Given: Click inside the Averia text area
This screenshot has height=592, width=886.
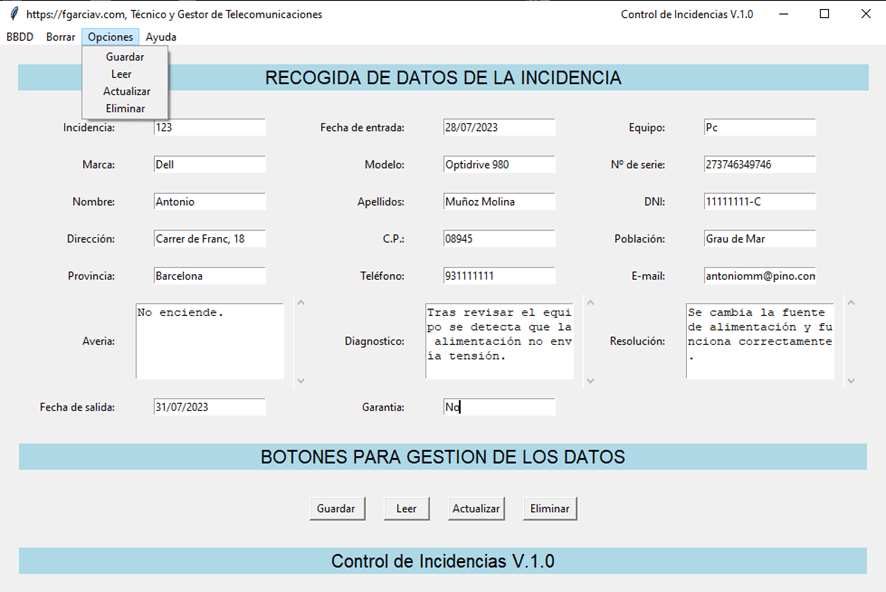Looking at the screenshot, I should pyautogui.click(x=210, y=341).
